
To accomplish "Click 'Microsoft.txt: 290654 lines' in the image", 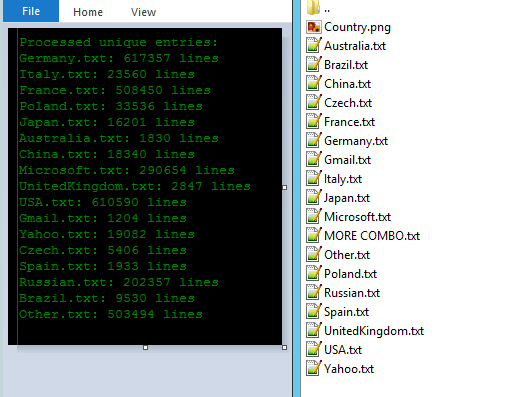I will (127, 170).
